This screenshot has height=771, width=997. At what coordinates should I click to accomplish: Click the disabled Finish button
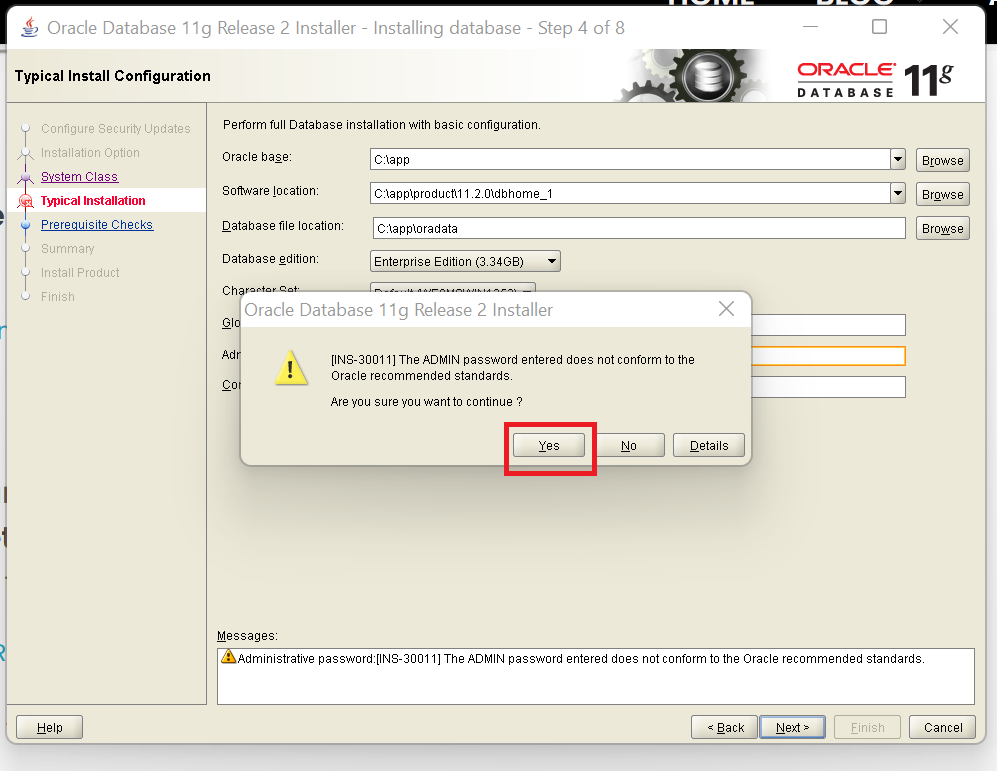[x=867, y=727]
